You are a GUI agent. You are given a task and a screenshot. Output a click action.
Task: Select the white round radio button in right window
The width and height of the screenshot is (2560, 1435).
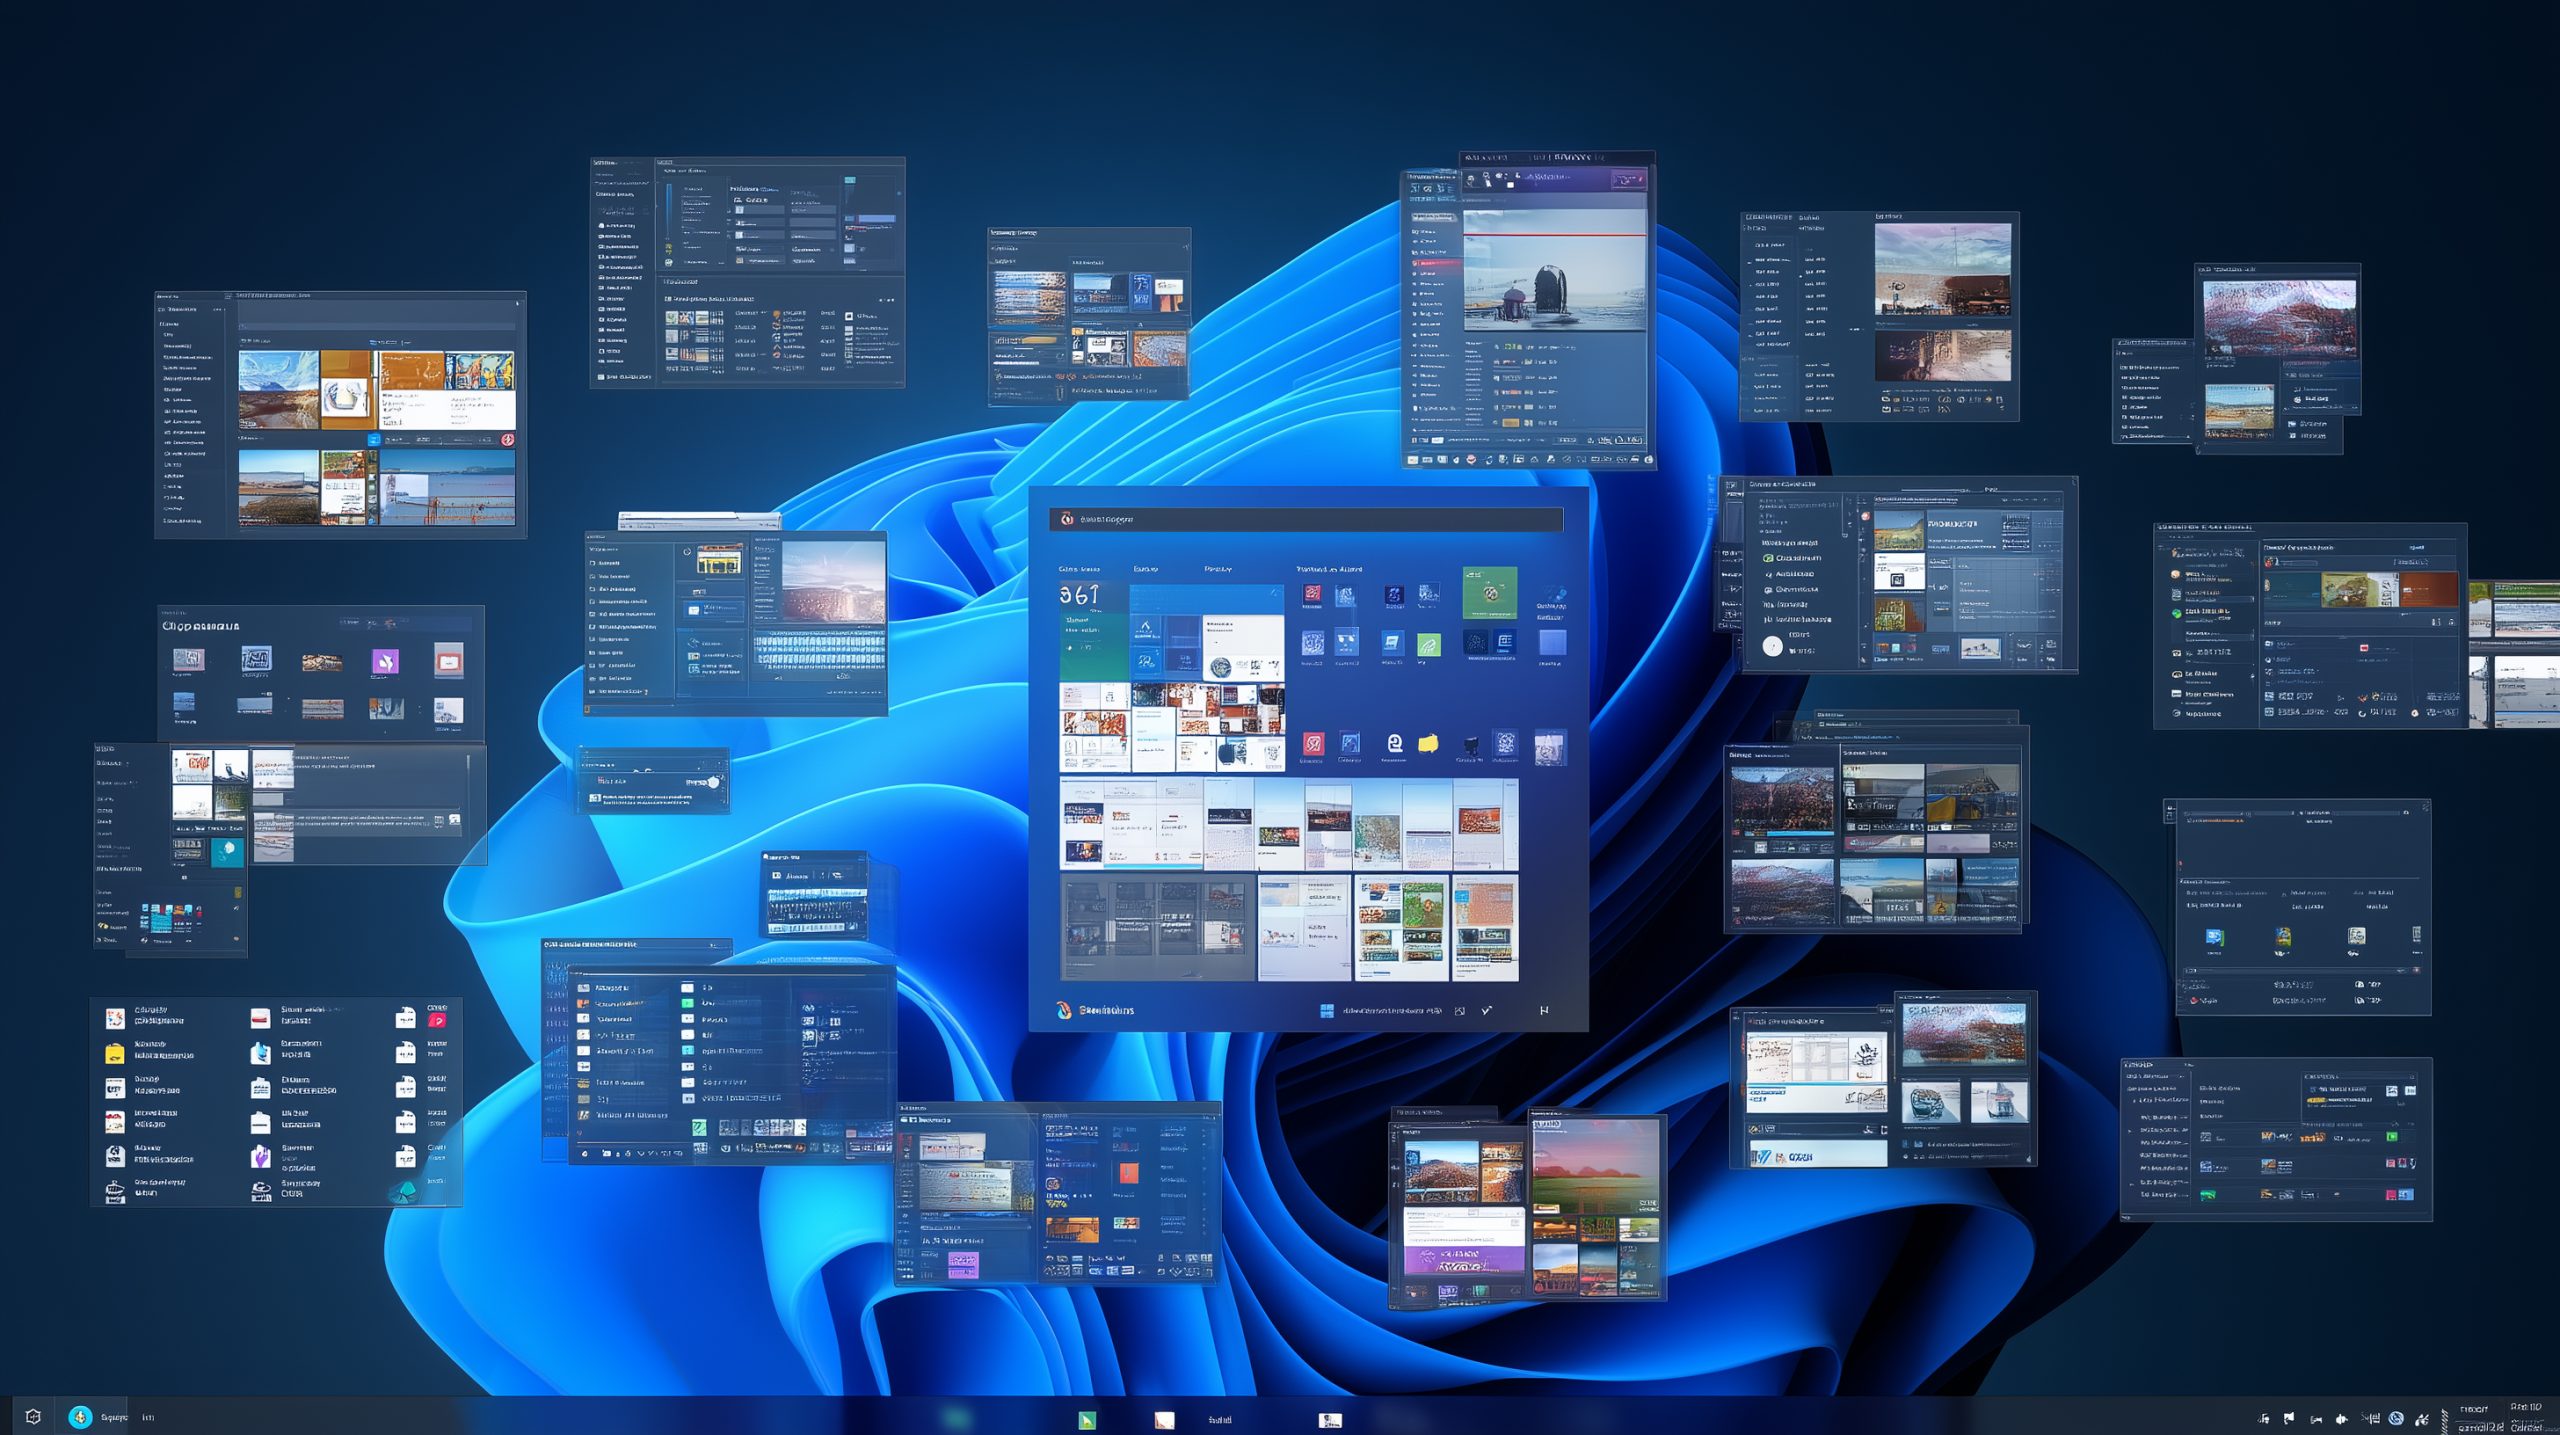(1772, 646)
